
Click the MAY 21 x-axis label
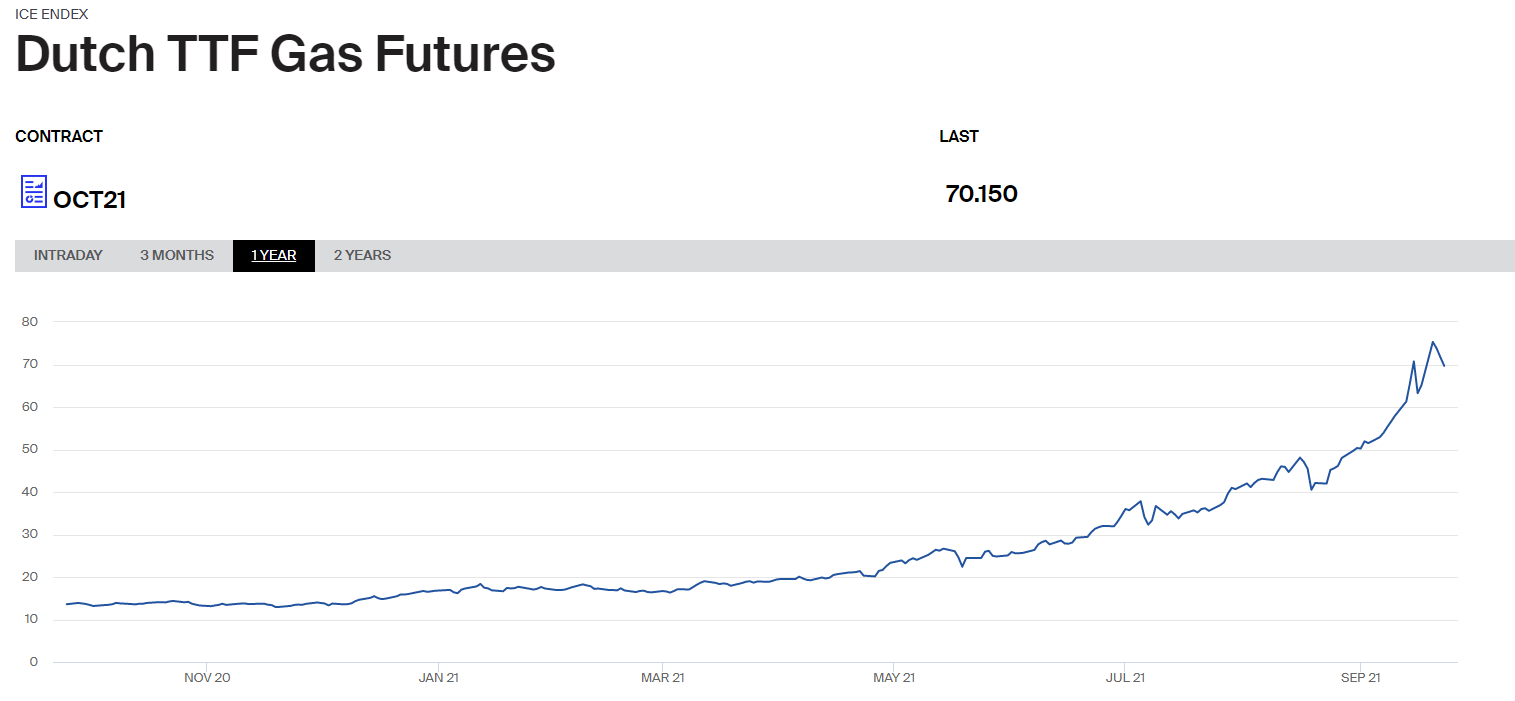pyautogui.click(x=893, y=678)
